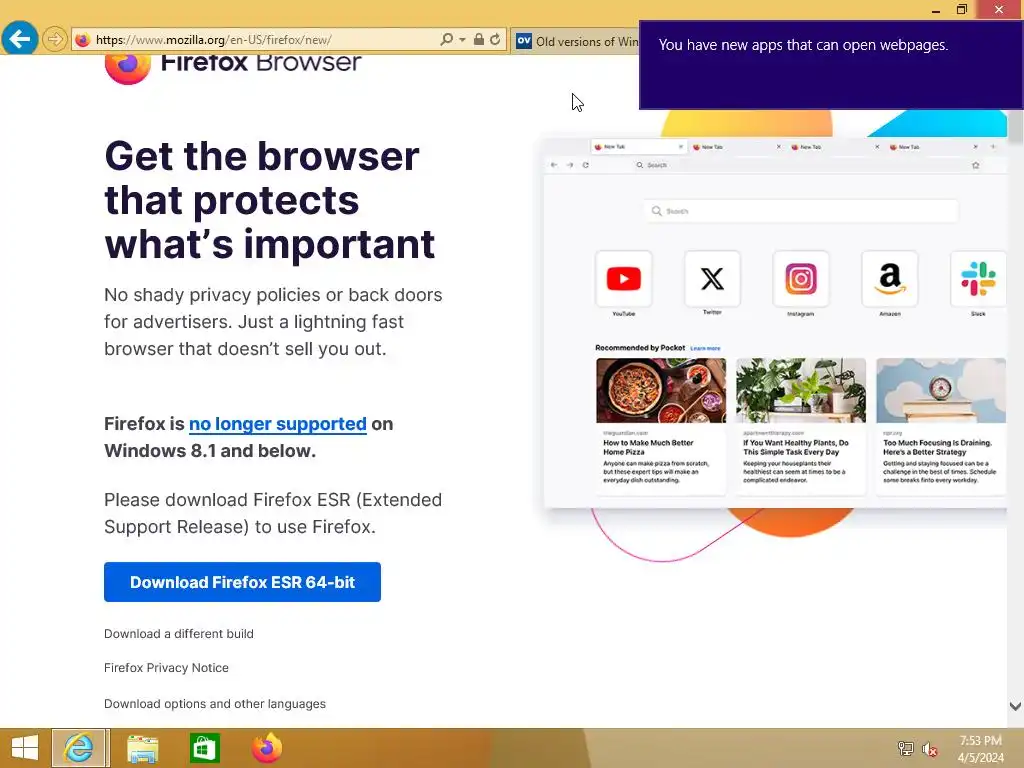Click the search magnifier in address bar
The height and width of the screenshot is (768, 1024).
(447, 39)
